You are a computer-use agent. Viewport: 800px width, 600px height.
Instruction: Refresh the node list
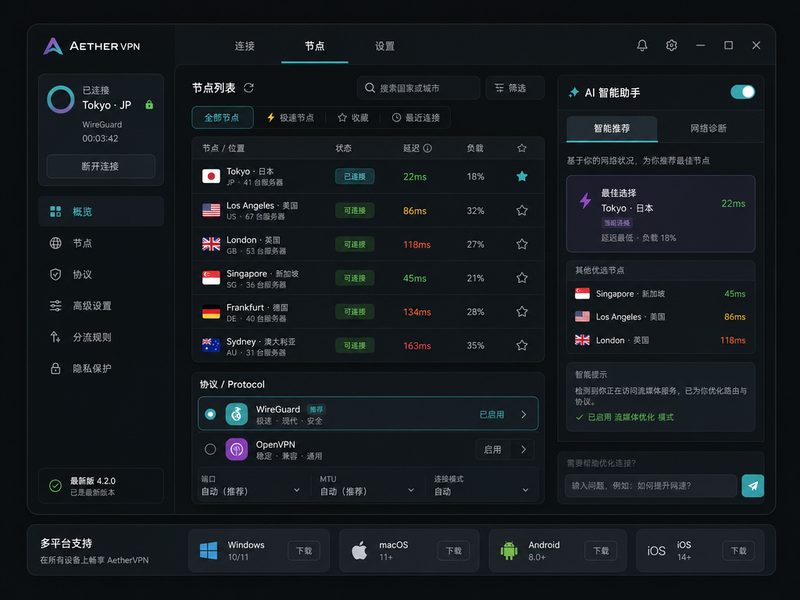click(x=248, y=88)
